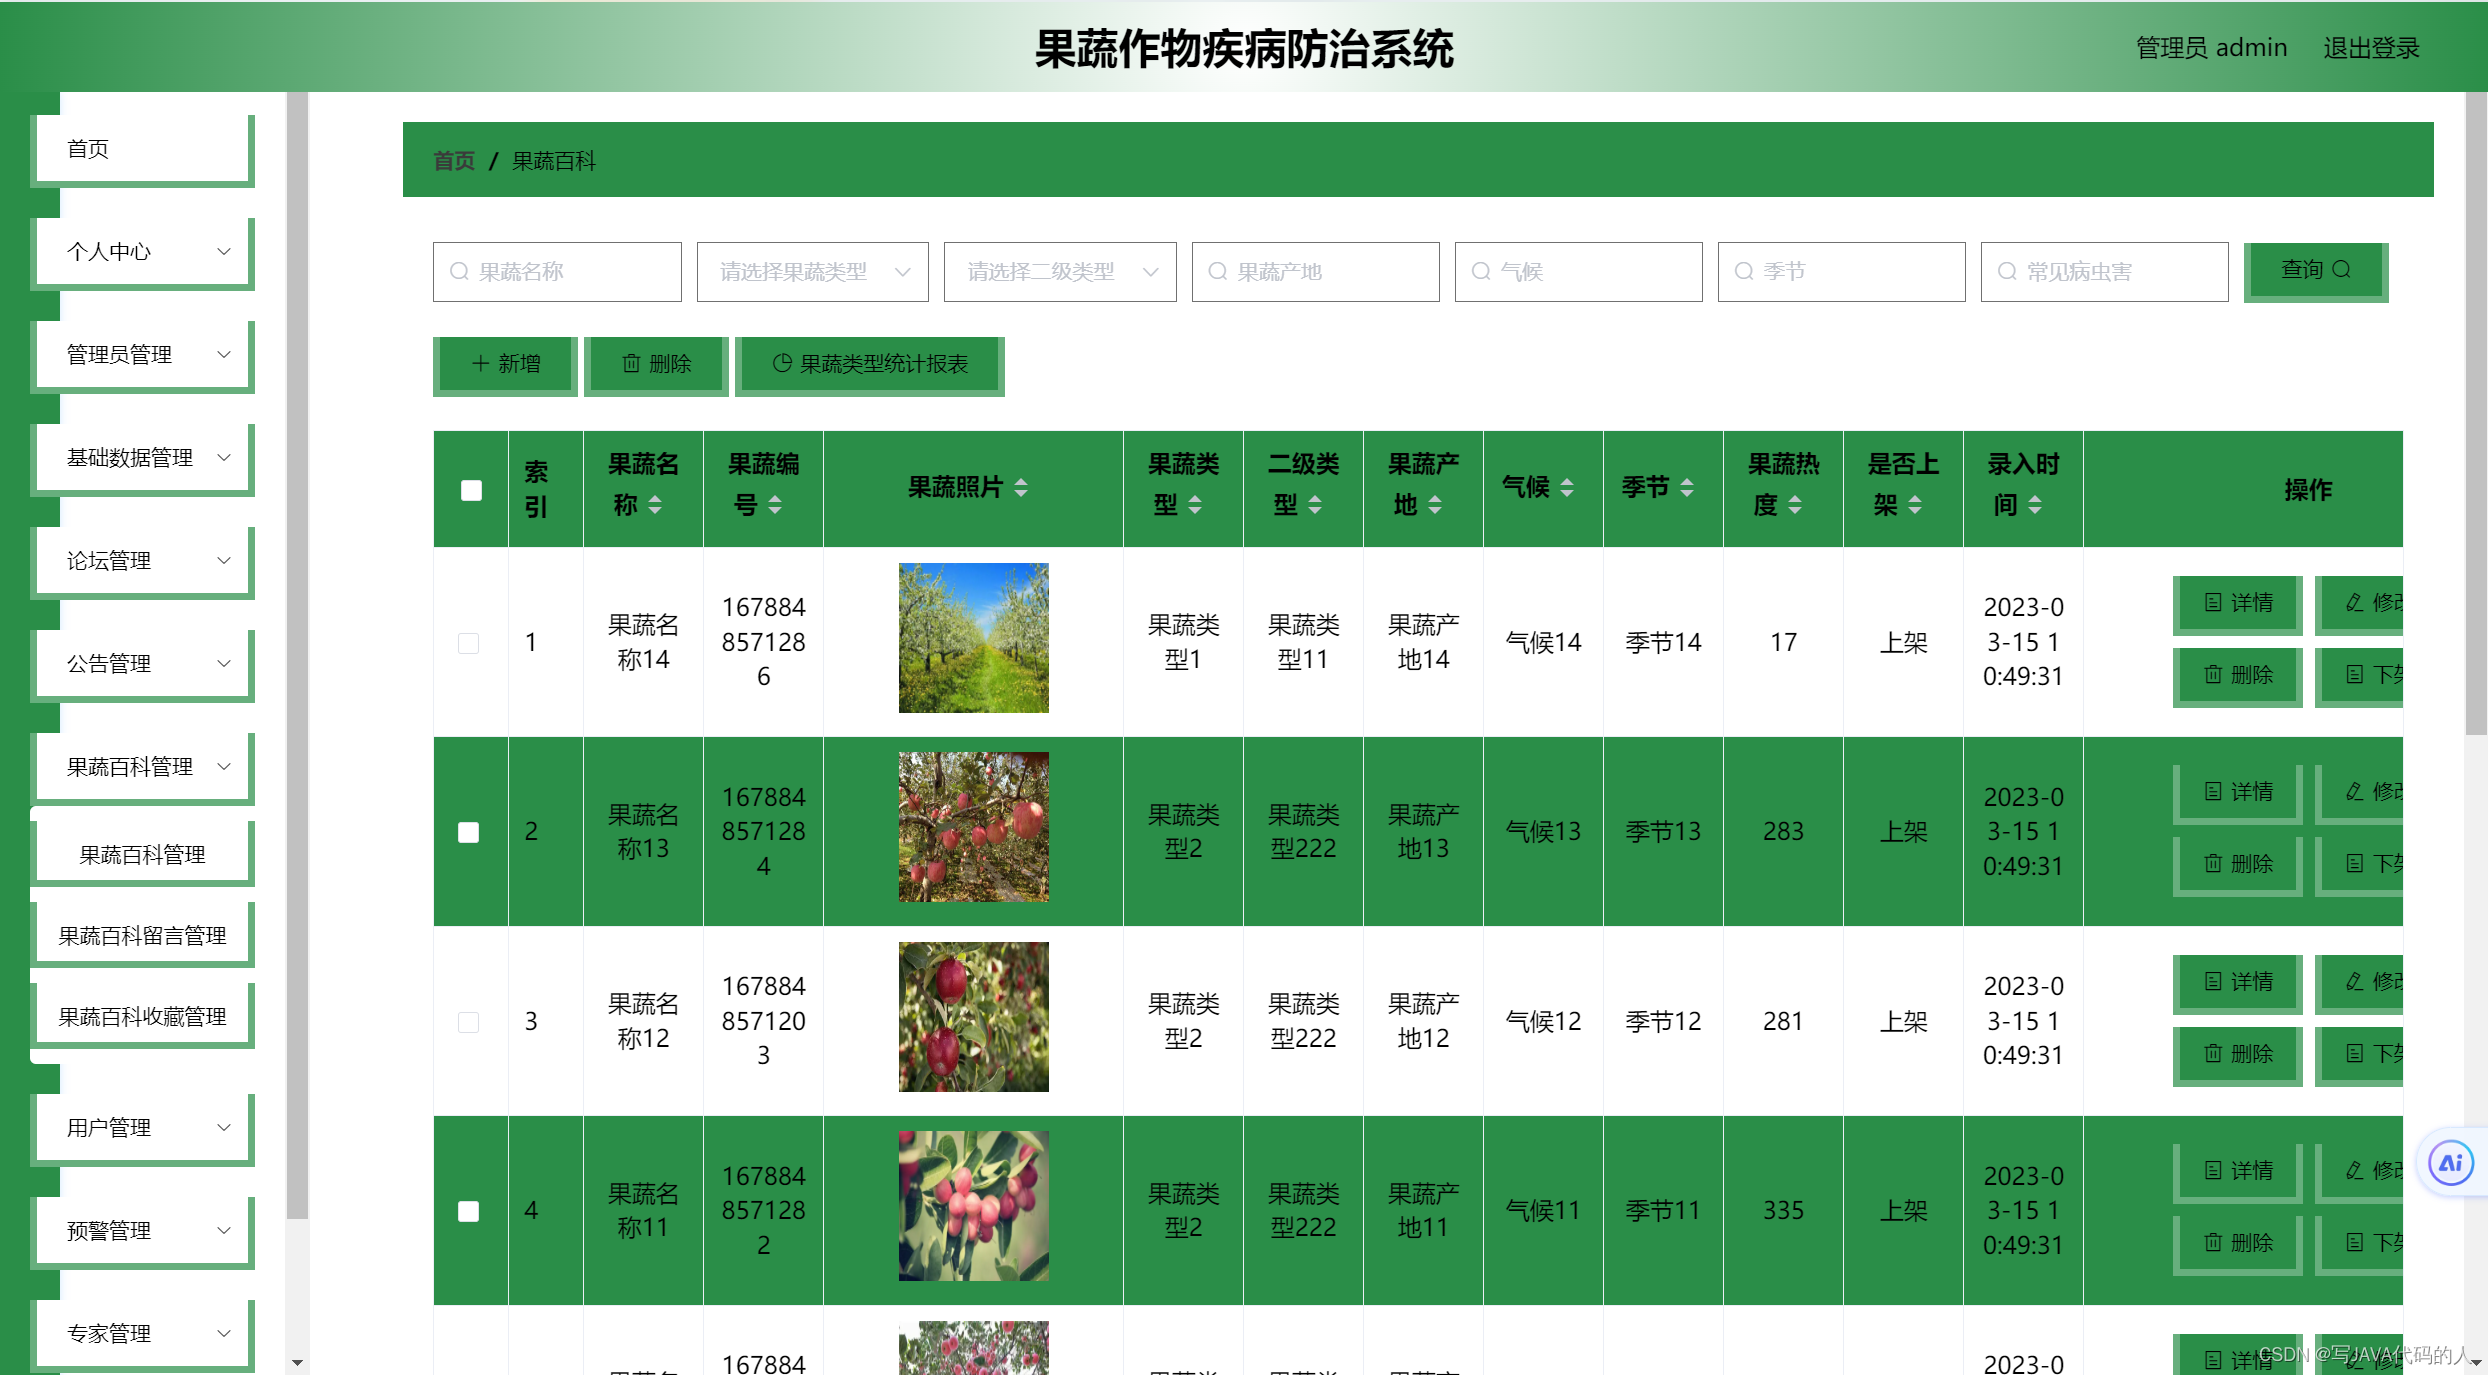2488x1375 pixels.
Task: Focus the 果蔬产地 search field
Action: click(1316, 272)
